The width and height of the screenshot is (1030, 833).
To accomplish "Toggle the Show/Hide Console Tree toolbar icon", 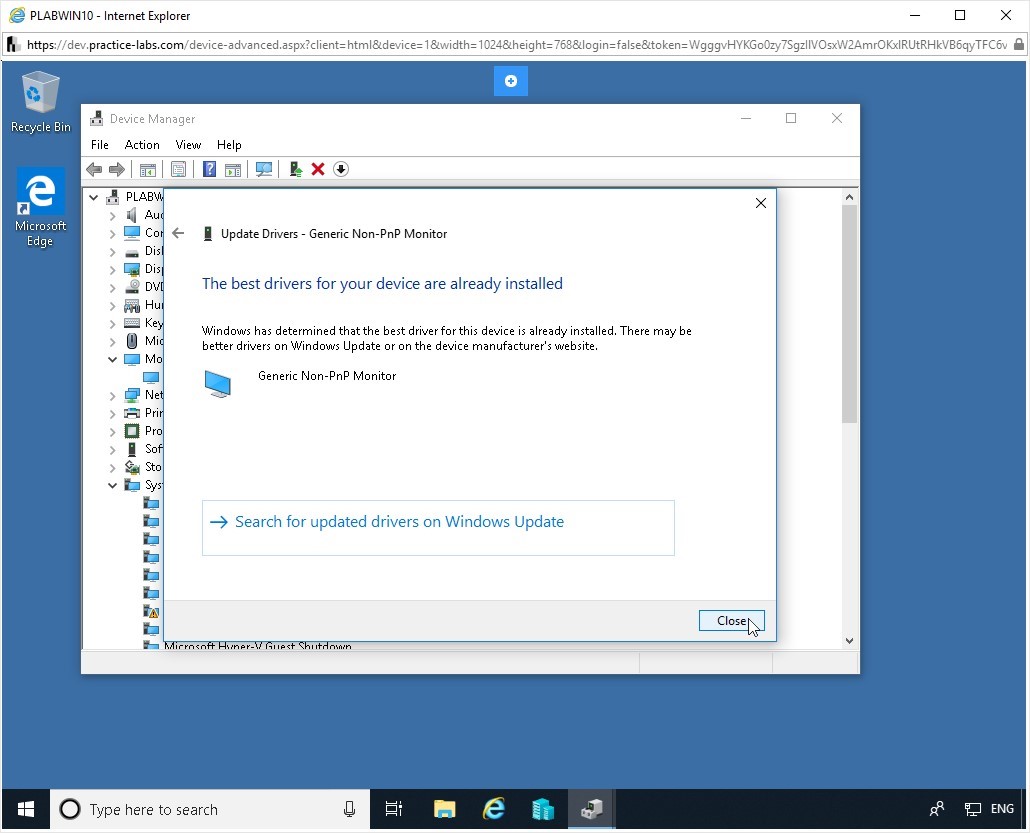I will tap(148, 169).
